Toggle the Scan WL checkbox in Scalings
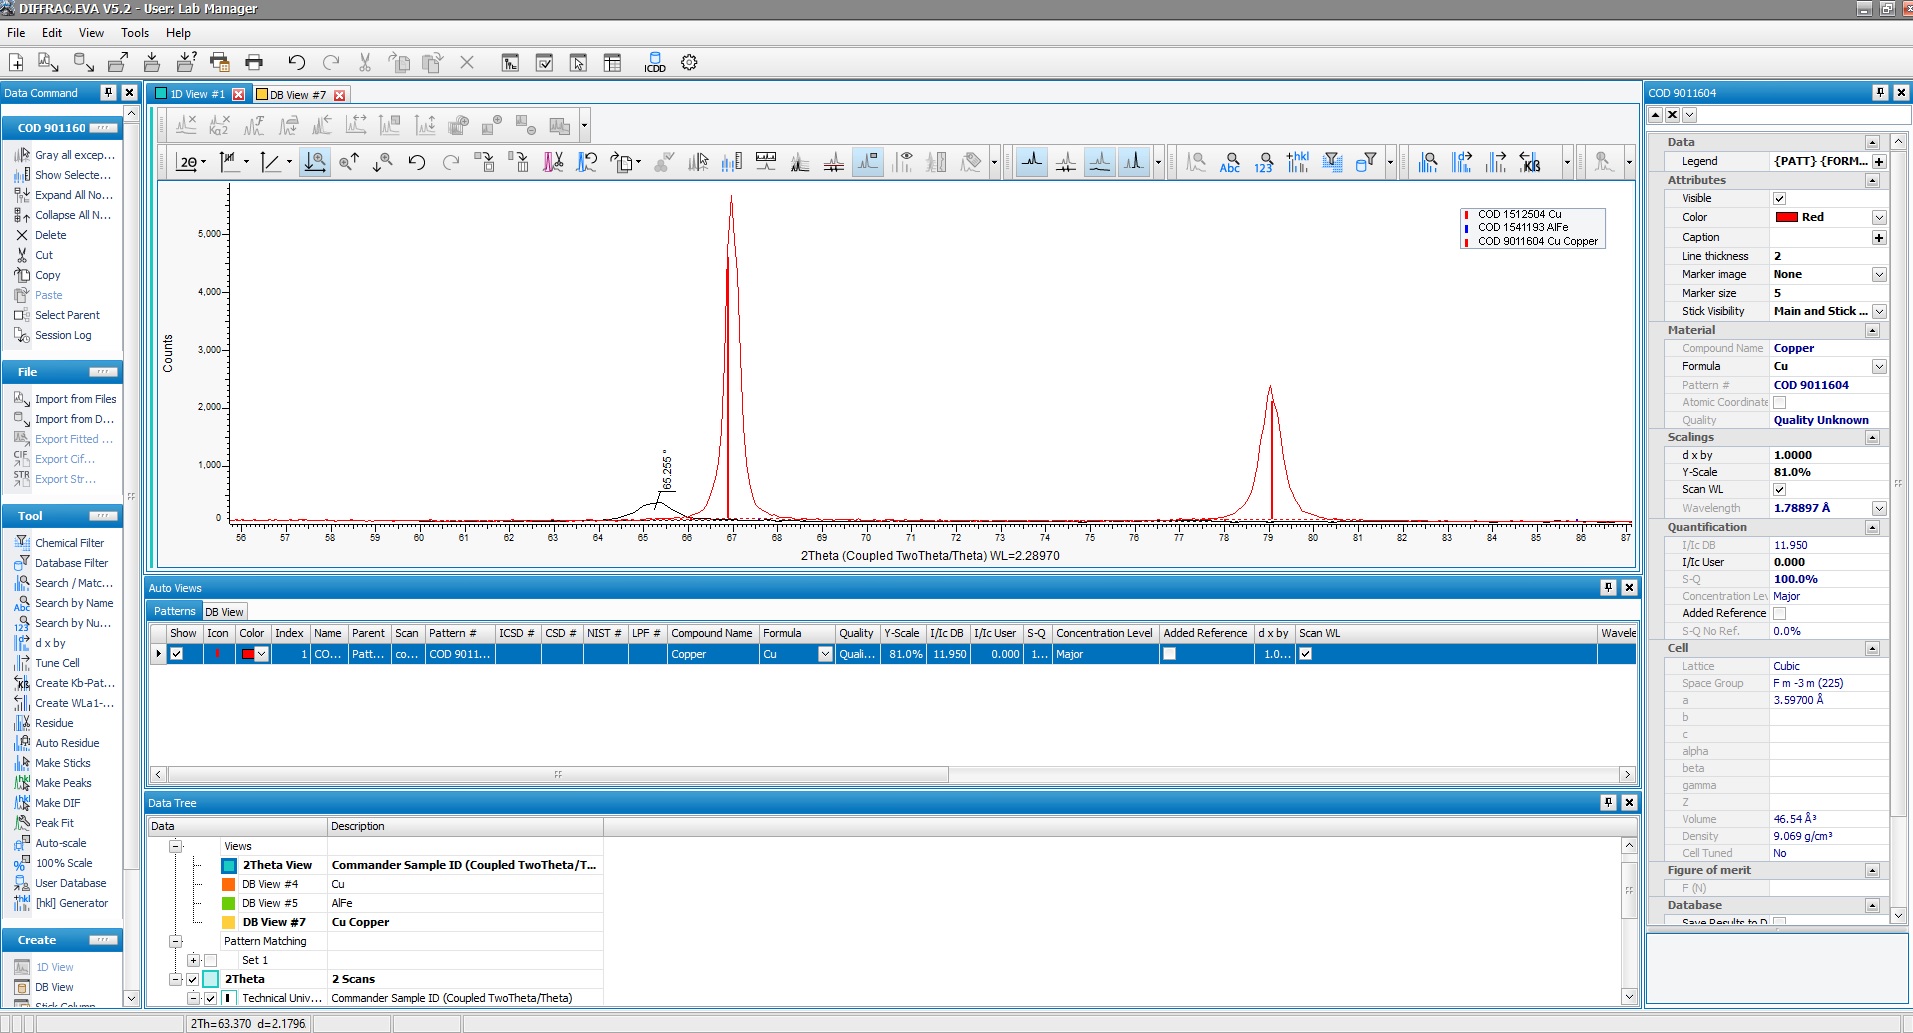This screenshot has height=1033, width=1913. click(1779, 490)
